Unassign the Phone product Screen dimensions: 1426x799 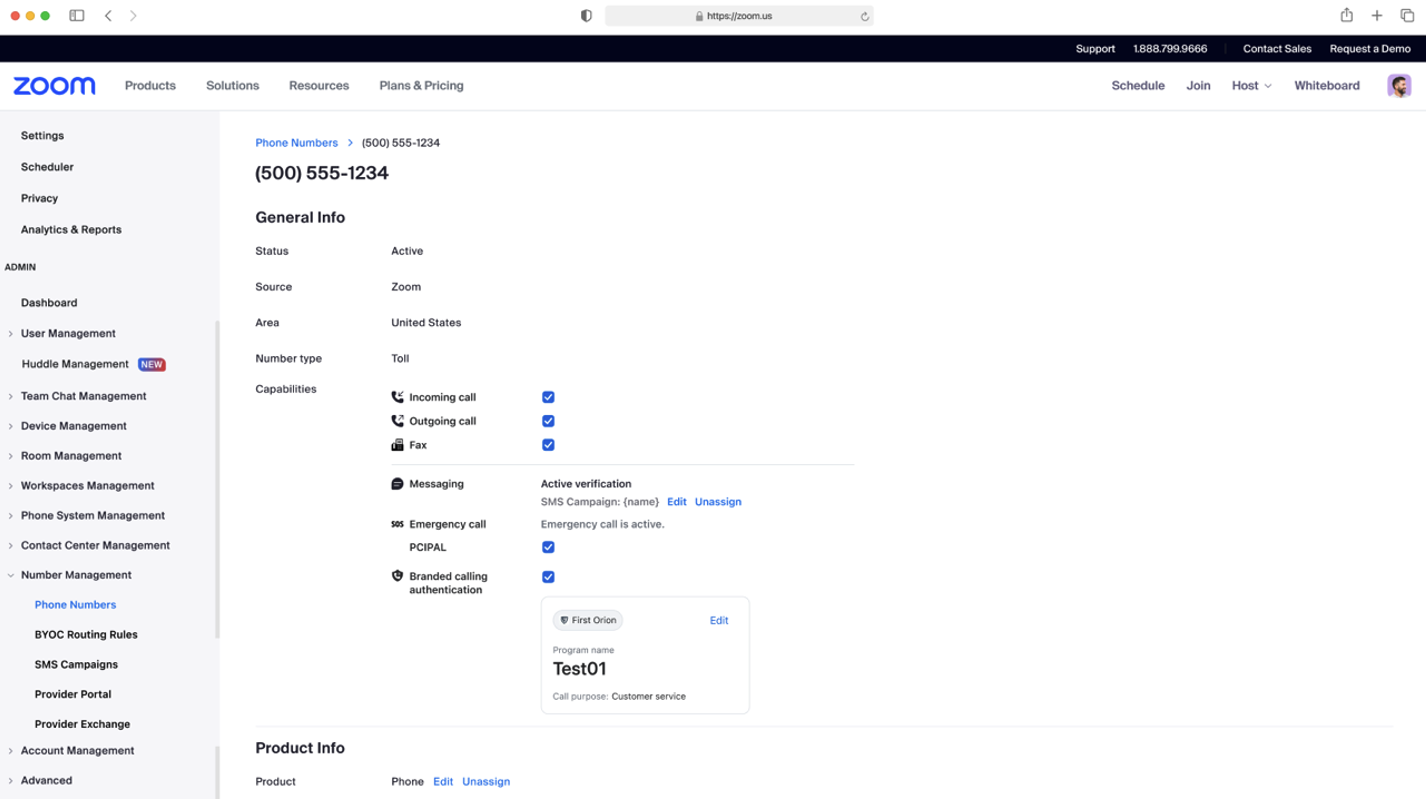point(486,782)
